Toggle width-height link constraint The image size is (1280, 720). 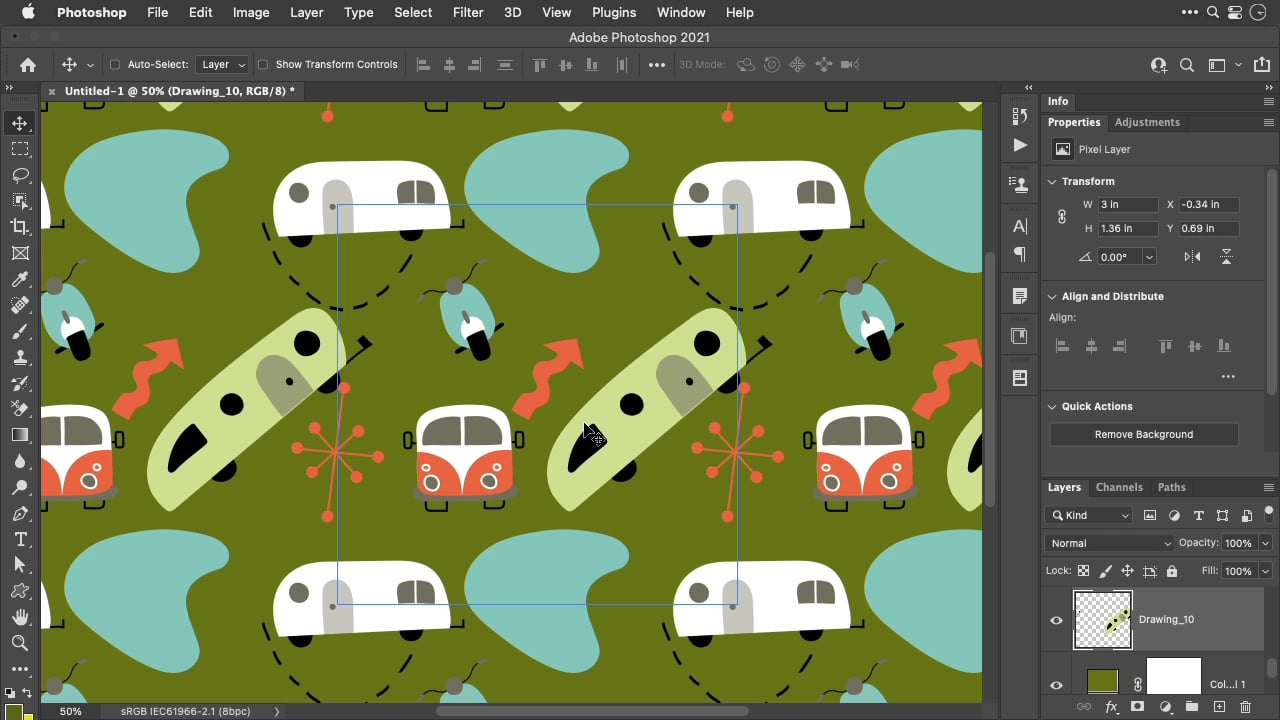click(1062, 216)
